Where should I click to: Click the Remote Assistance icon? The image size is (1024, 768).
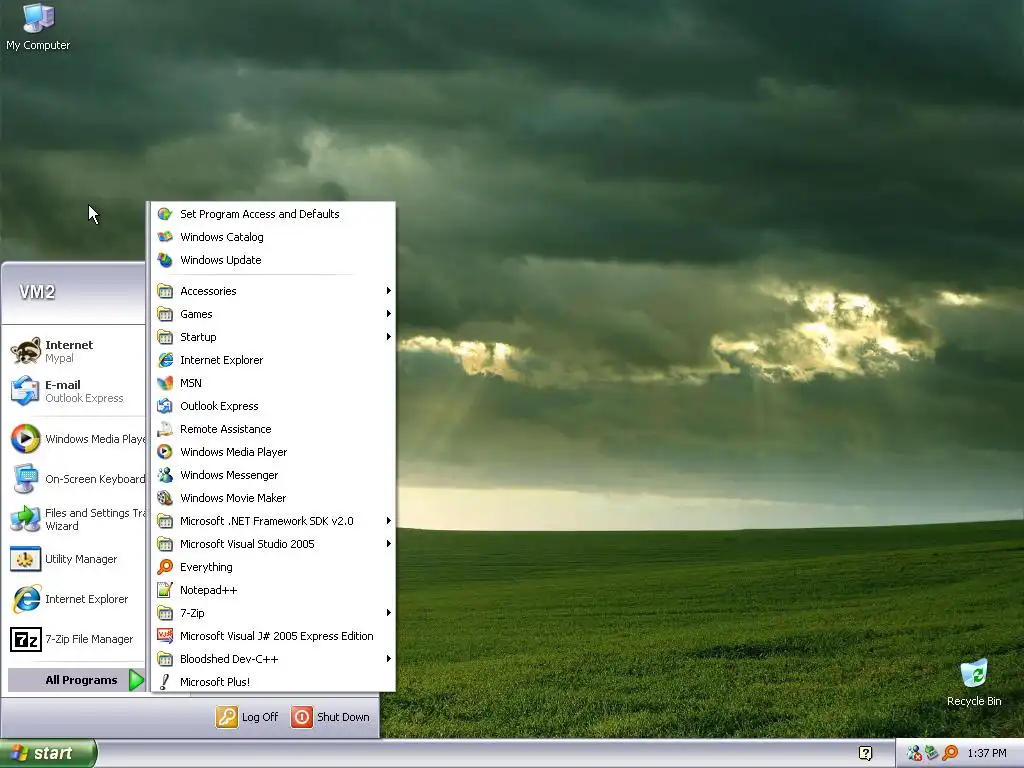click(165, 429)
